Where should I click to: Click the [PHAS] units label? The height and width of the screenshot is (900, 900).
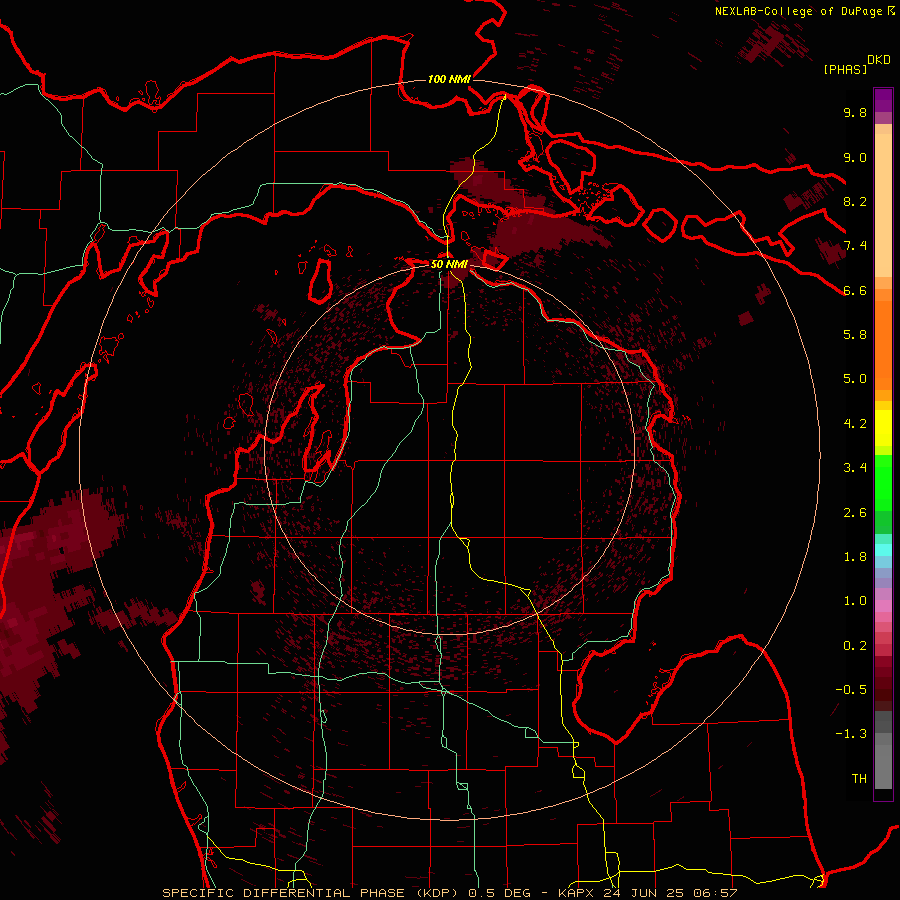[x=845, y=70]
